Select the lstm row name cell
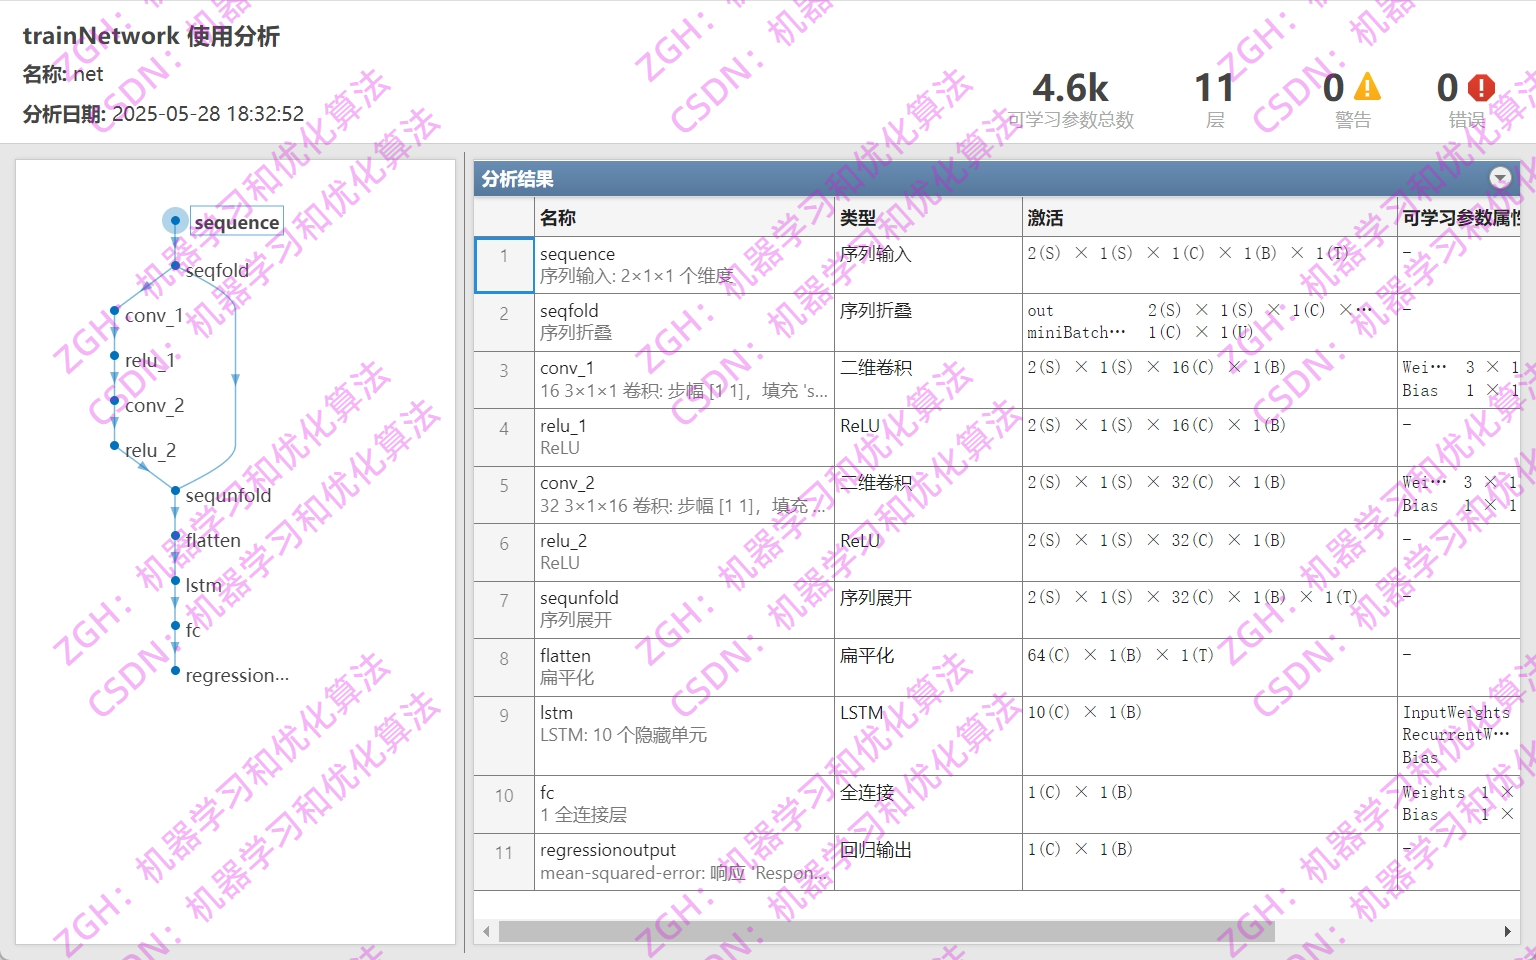 [x=684, y=735]
